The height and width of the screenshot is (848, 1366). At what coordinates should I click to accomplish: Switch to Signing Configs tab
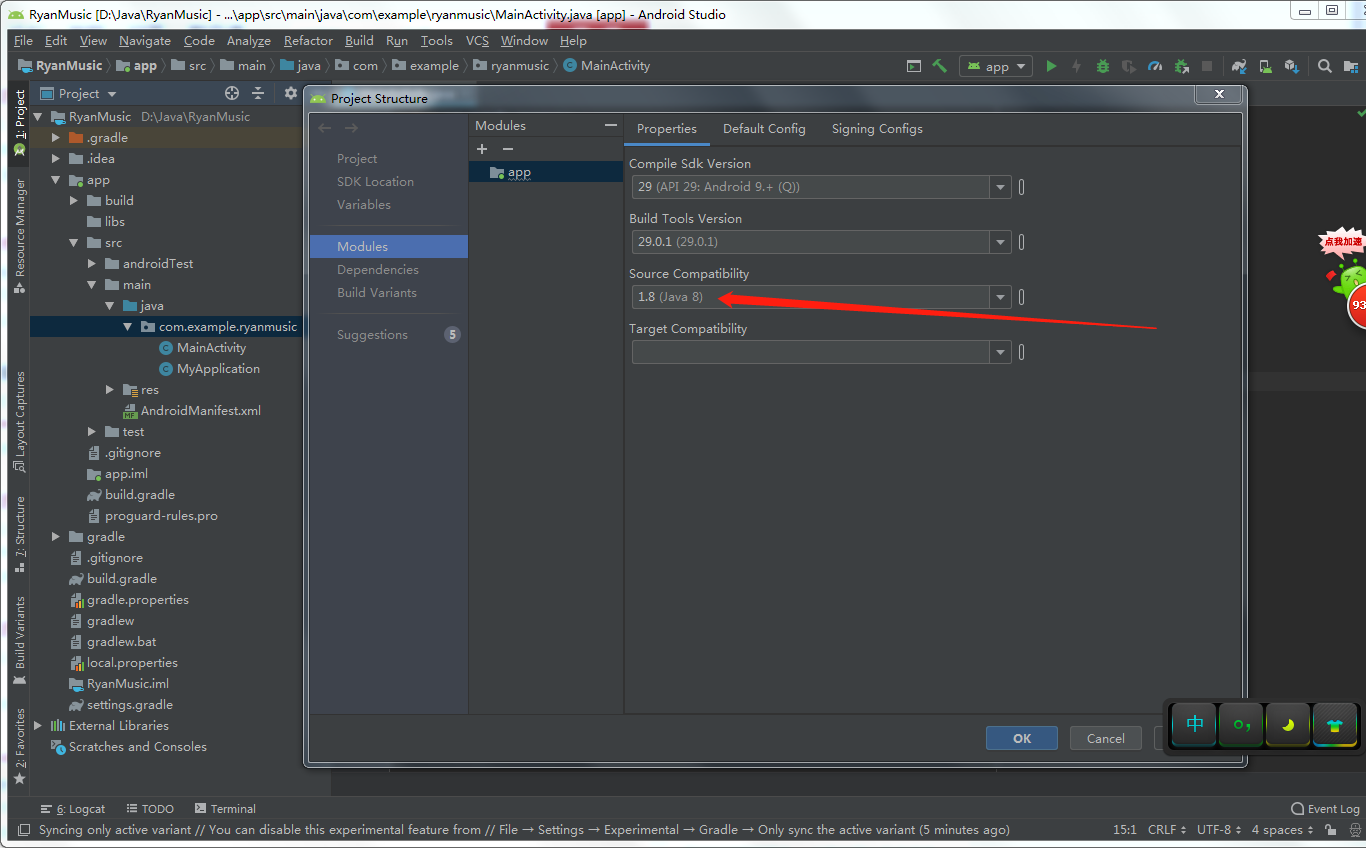coord(877,129)
